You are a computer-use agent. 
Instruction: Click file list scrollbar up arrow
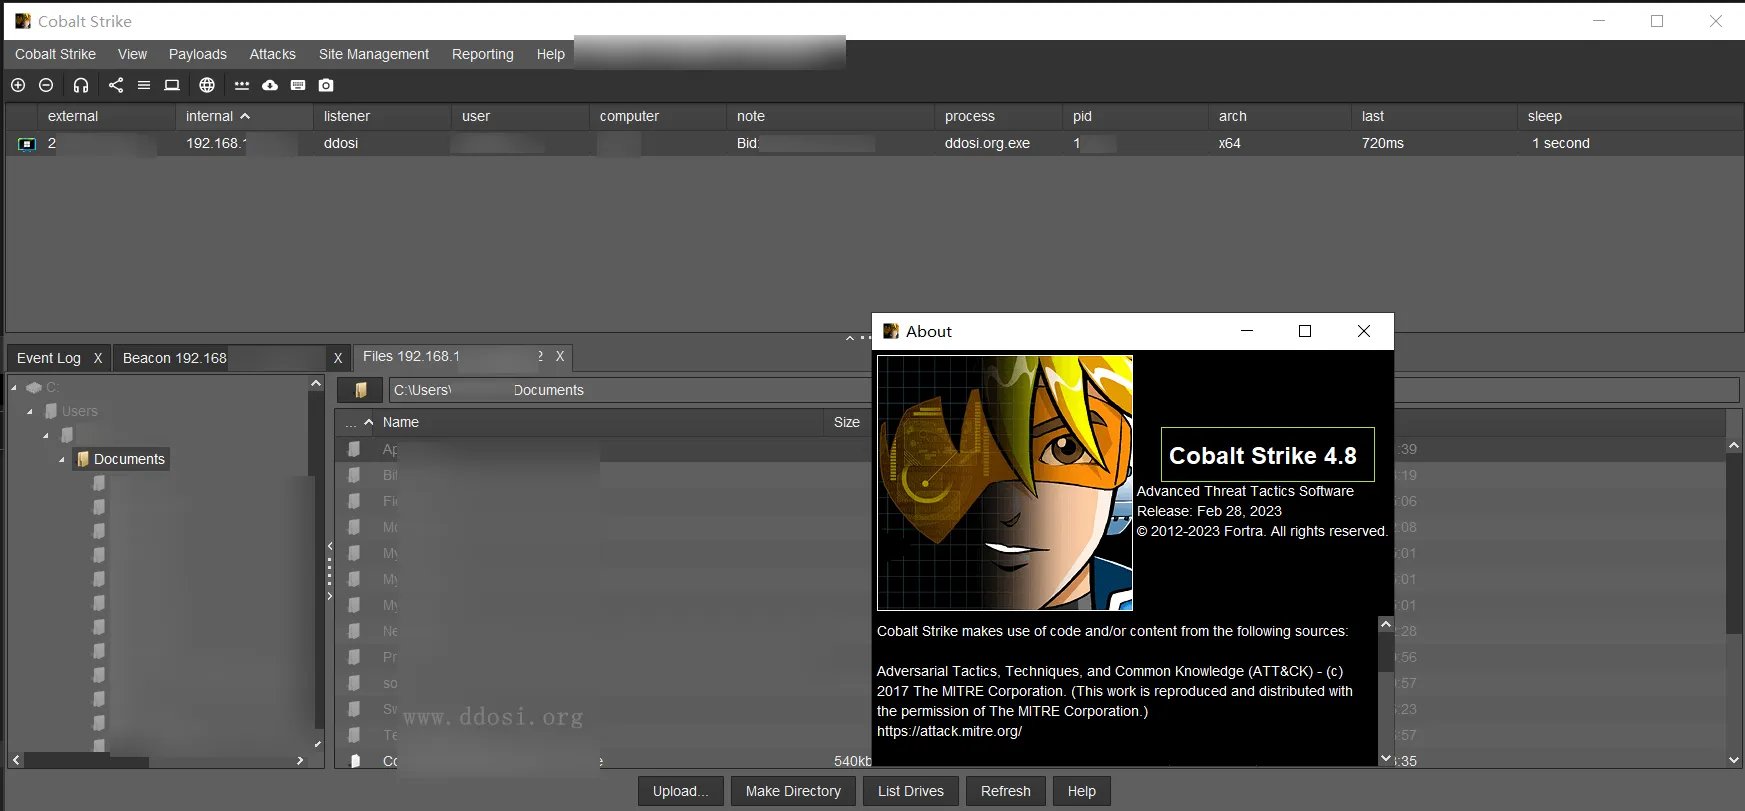[1734, 444]
